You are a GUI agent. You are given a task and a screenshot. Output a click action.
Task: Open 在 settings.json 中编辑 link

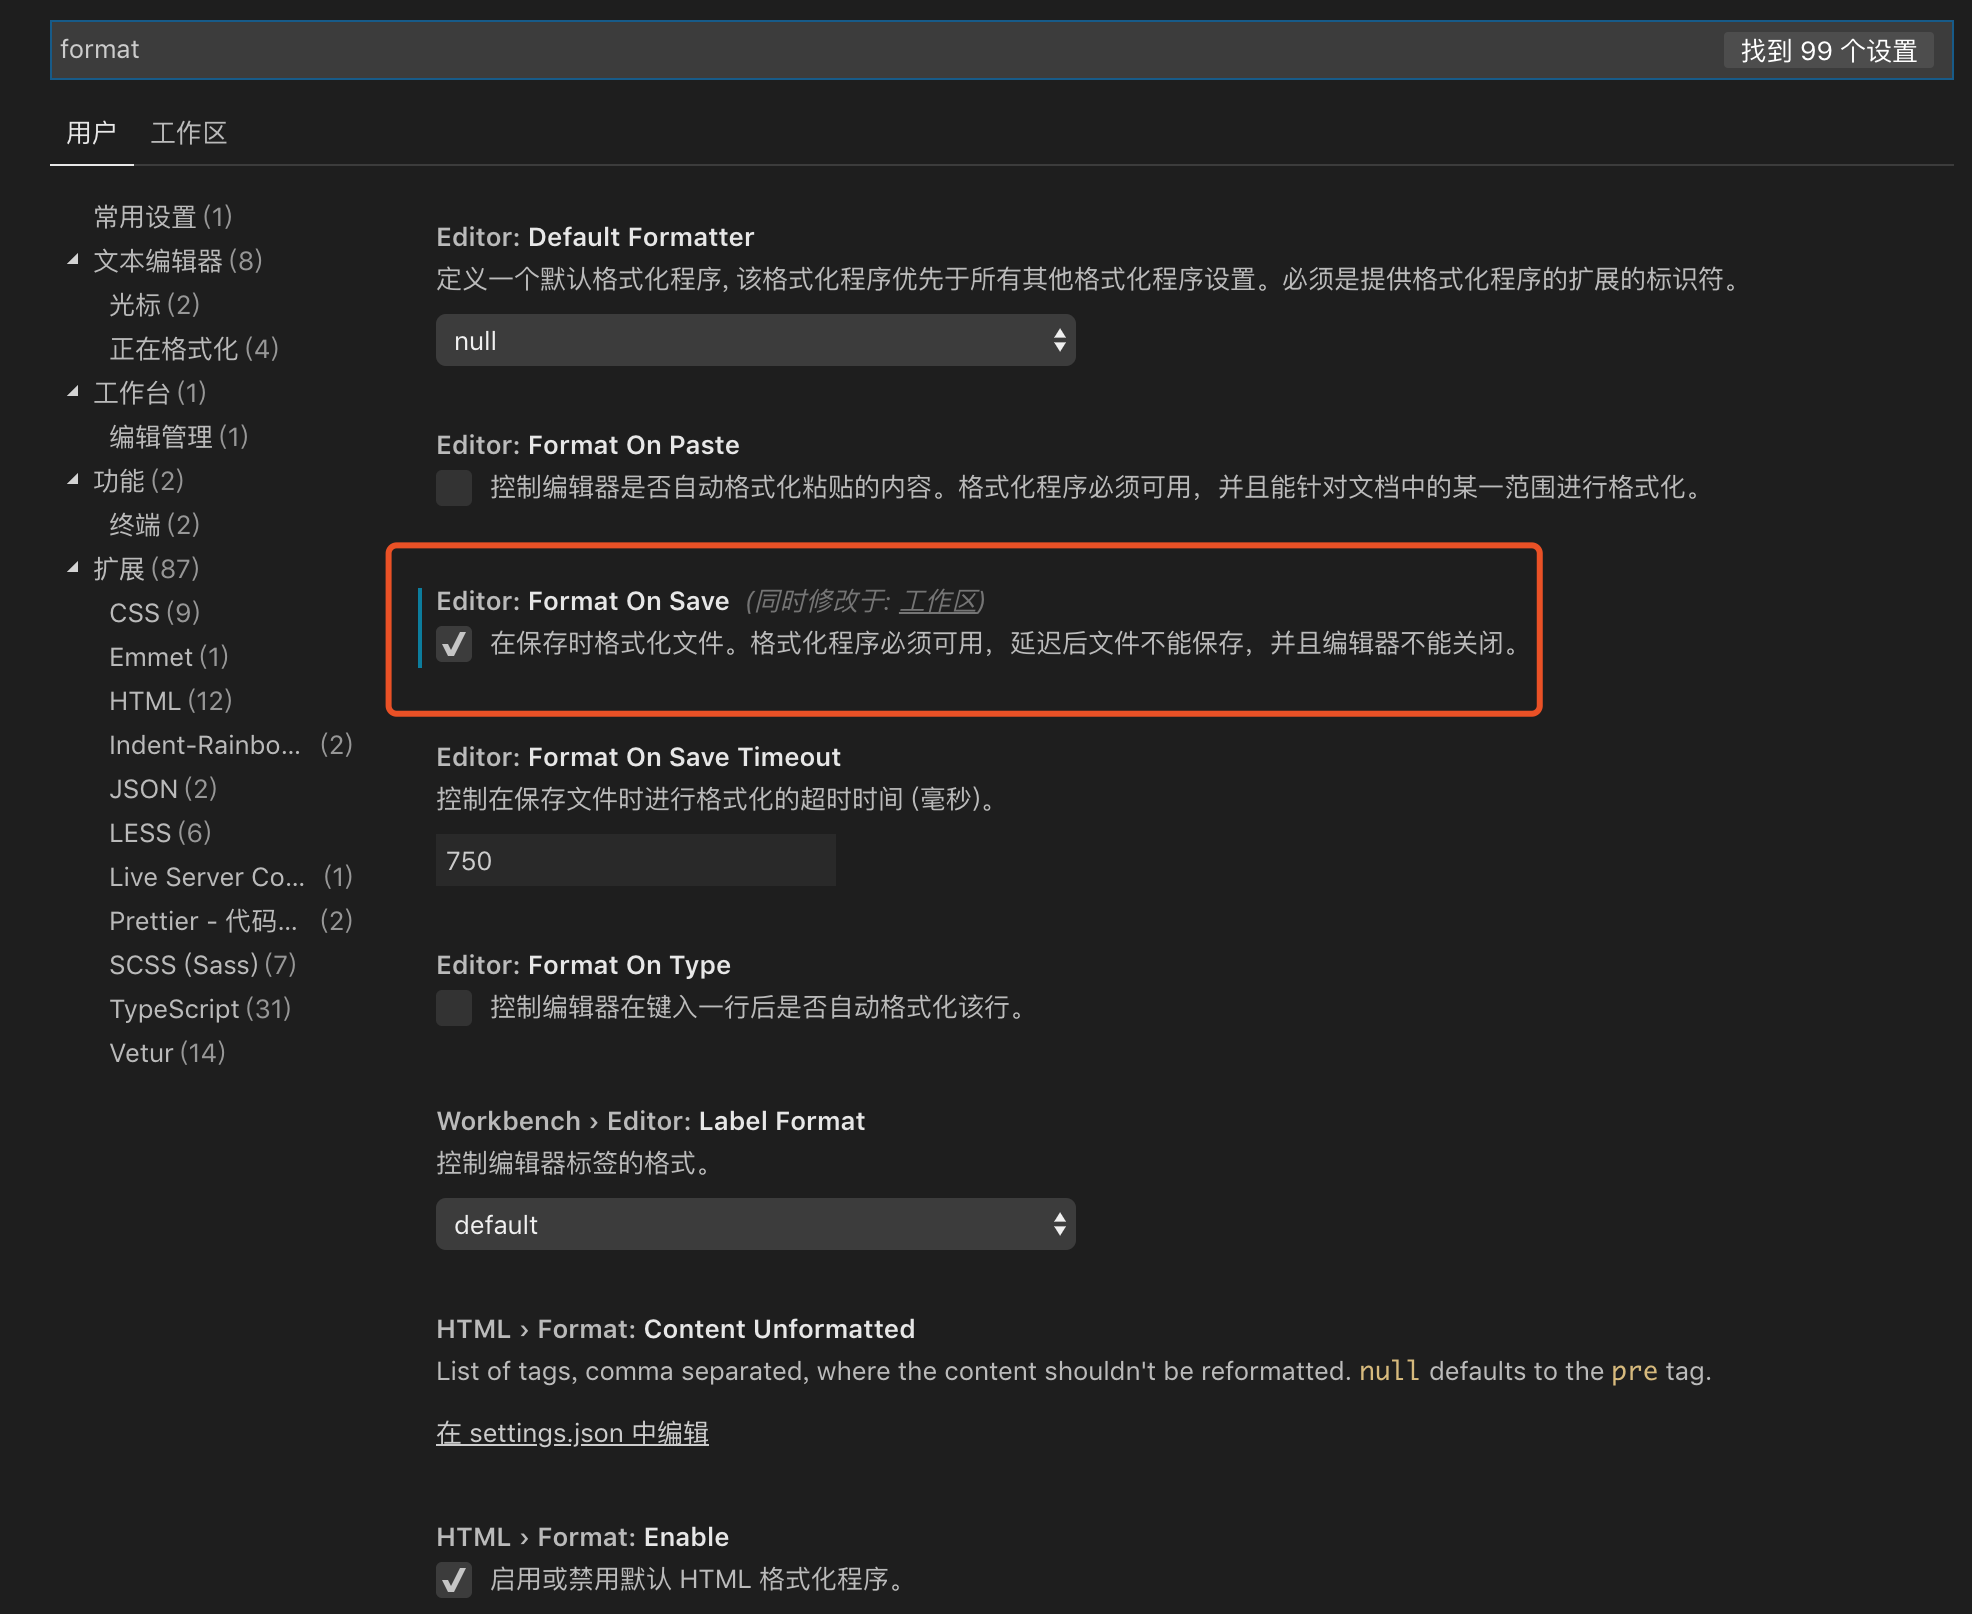point(572,1432)
